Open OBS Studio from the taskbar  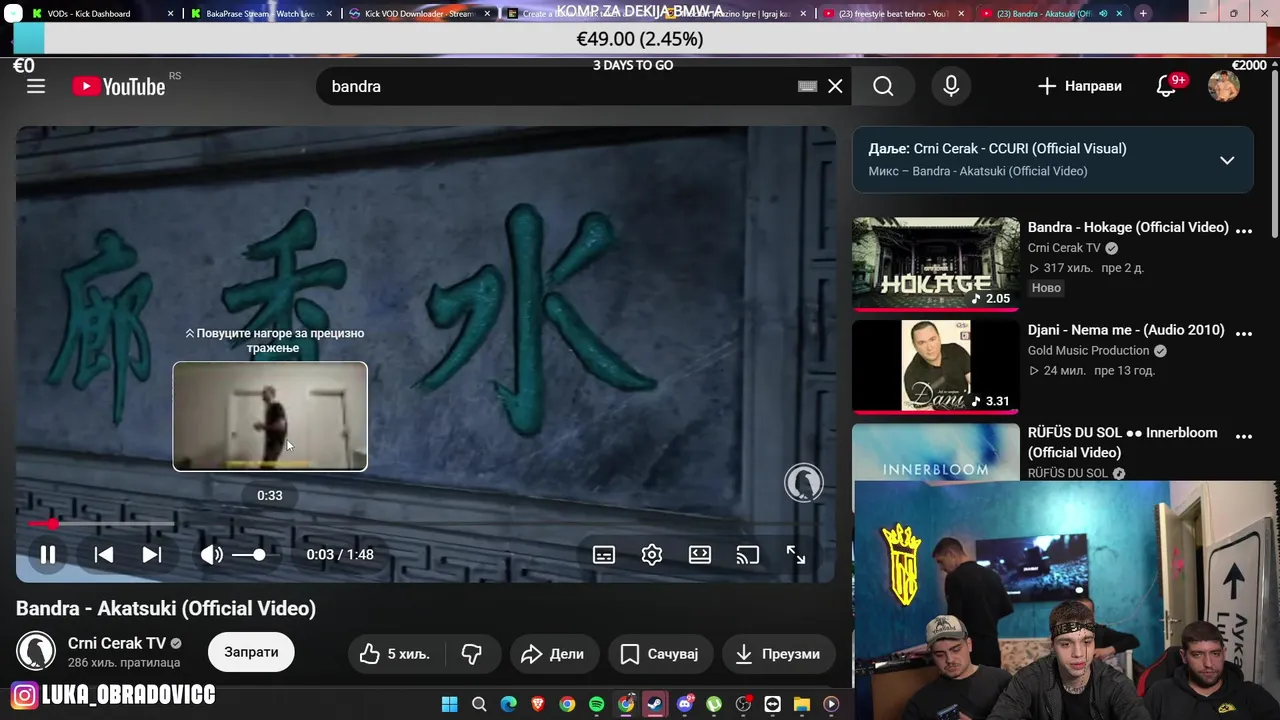pyautogui.click(x=743, y=705)
